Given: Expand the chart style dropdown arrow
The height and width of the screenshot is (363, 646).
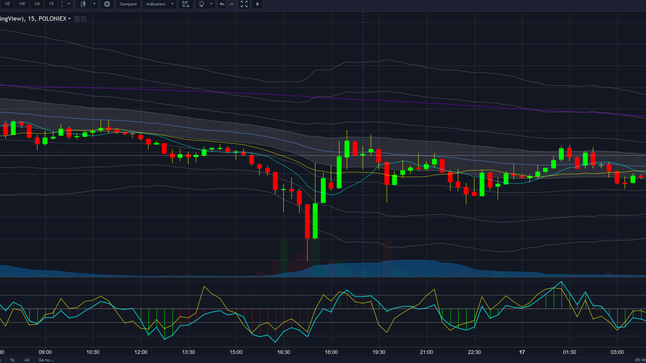Looking at the screenshot, I should pyautogui.click(x=94, y=4).
